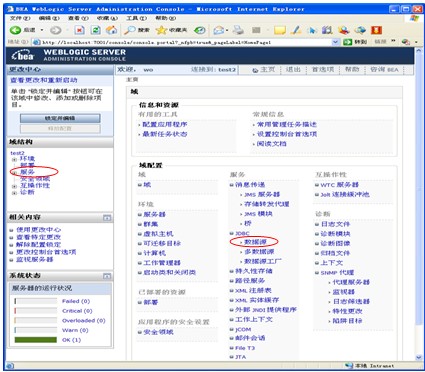Click the History clock icon in toolbar
Image resolution: width=425 pixels, height=372 pixels.
[x=200, y=30]
